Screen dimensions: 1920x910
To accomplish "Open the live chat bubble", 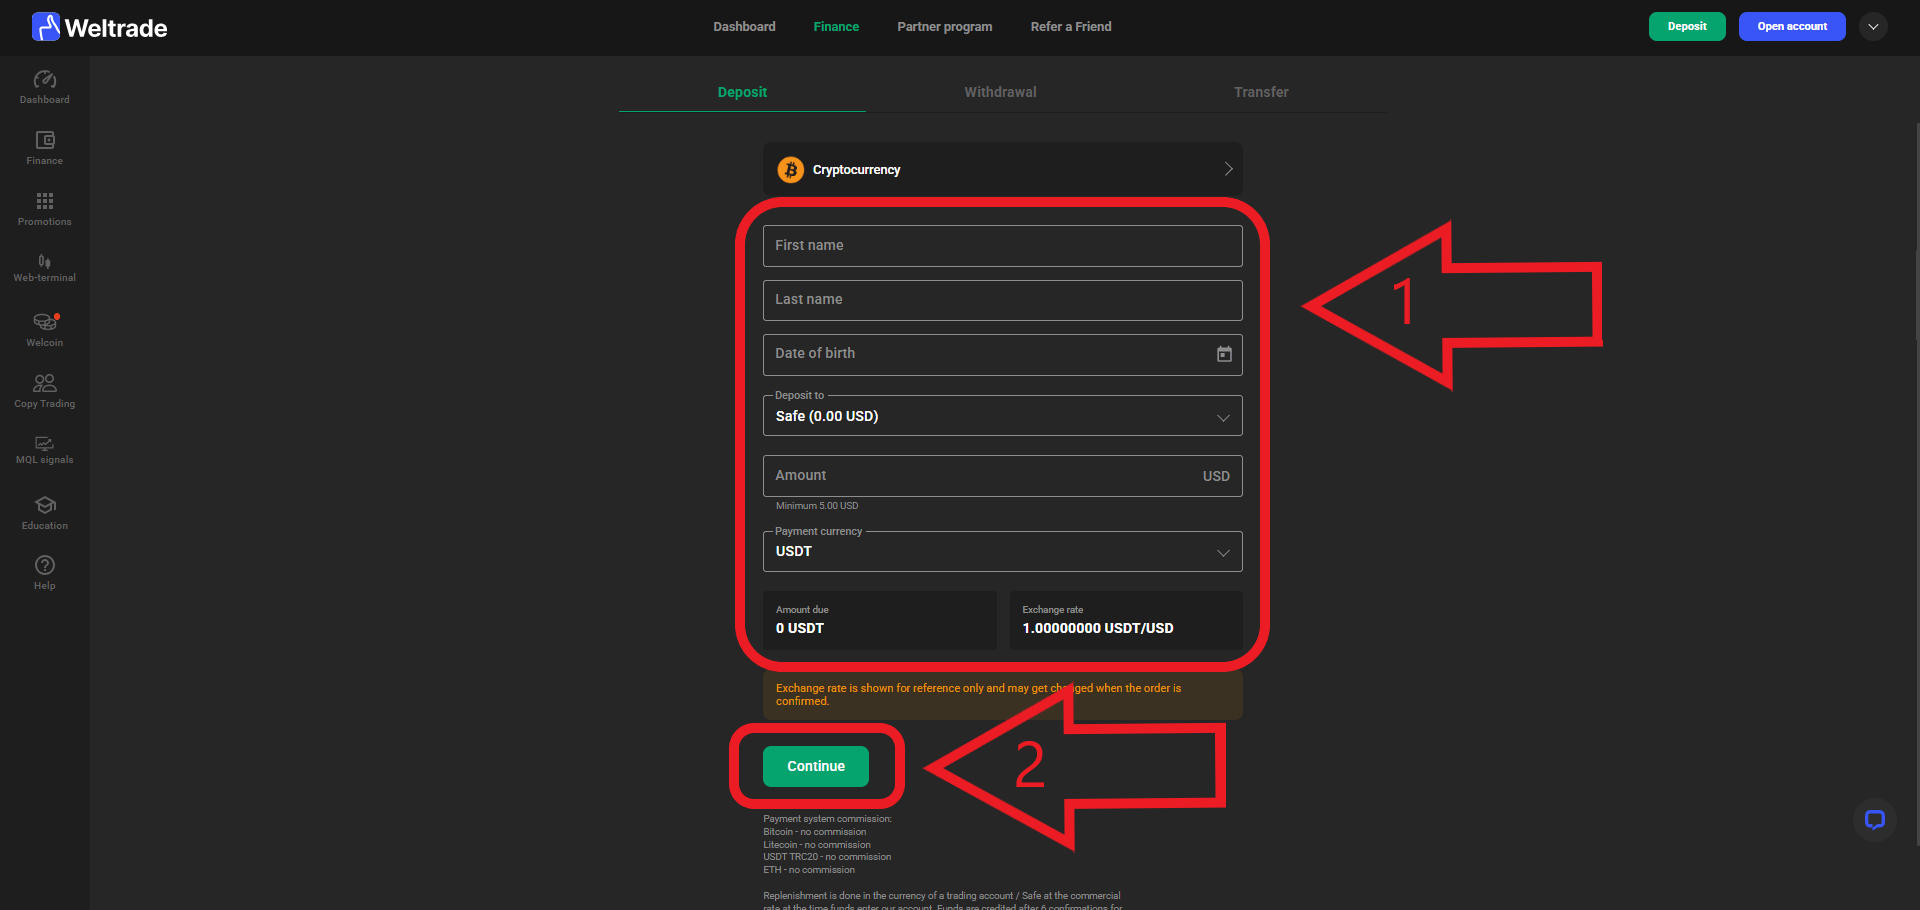I will [x=1875, y=820].
